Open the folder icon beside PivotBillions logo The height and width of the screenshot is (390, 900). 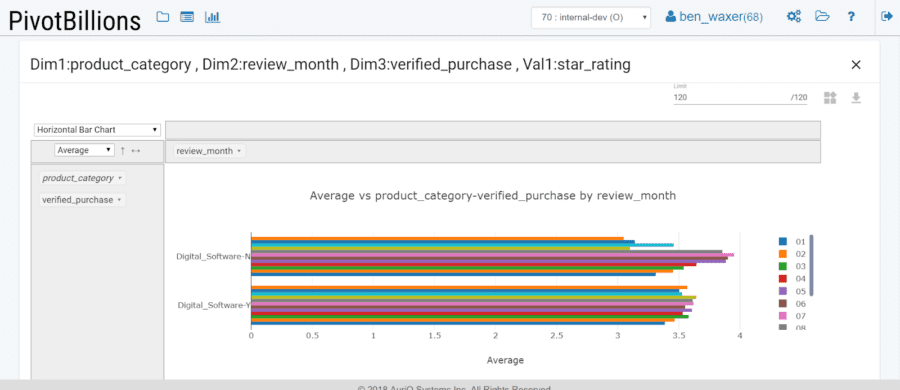(163, 17)
